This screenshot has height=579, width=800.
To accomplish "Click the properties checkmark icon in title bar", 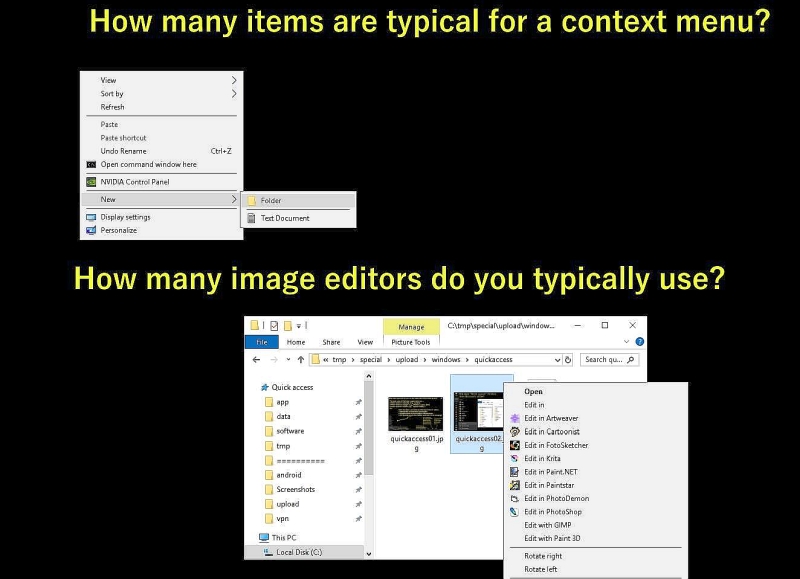I will pos(274,325).
